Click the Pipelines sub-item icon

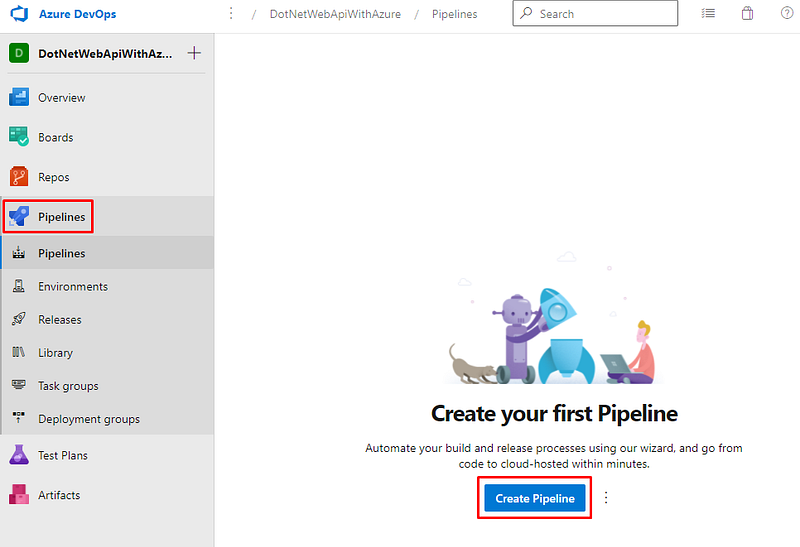coord(19,253)
